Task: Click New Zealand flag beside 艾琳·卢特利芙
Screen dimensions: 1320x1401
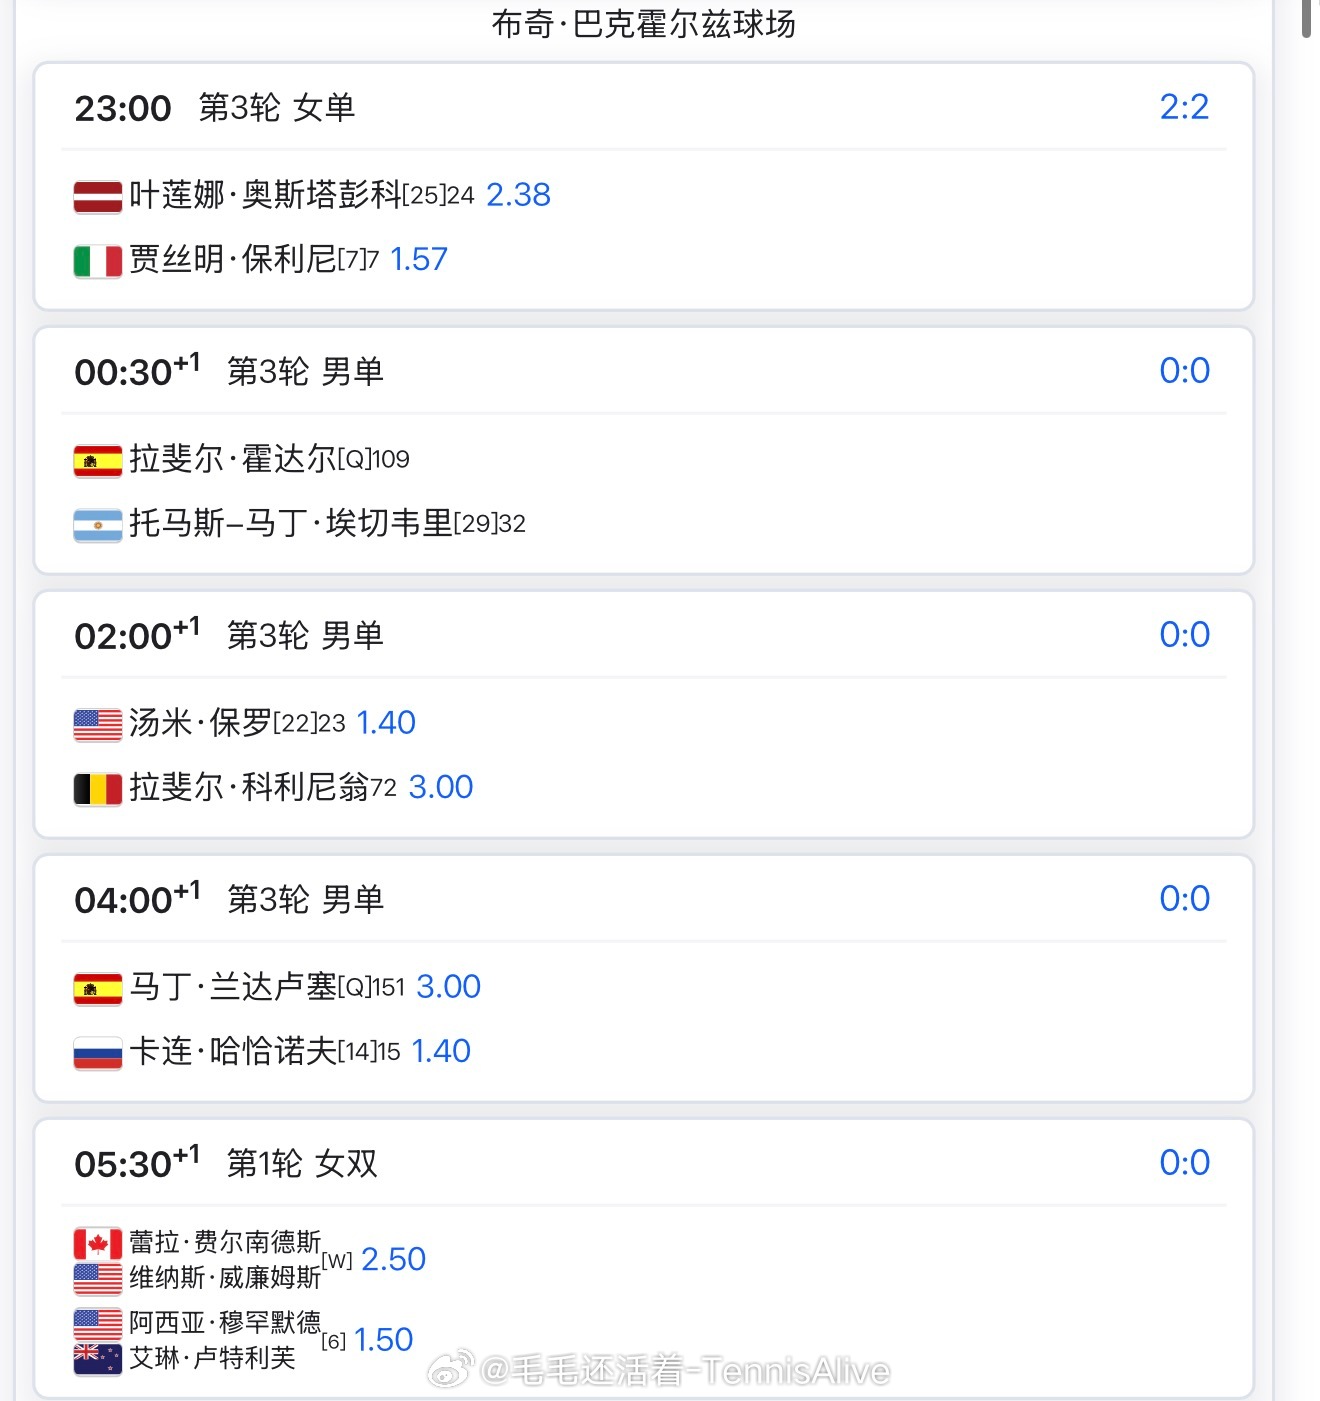Action: point(98,1359)
